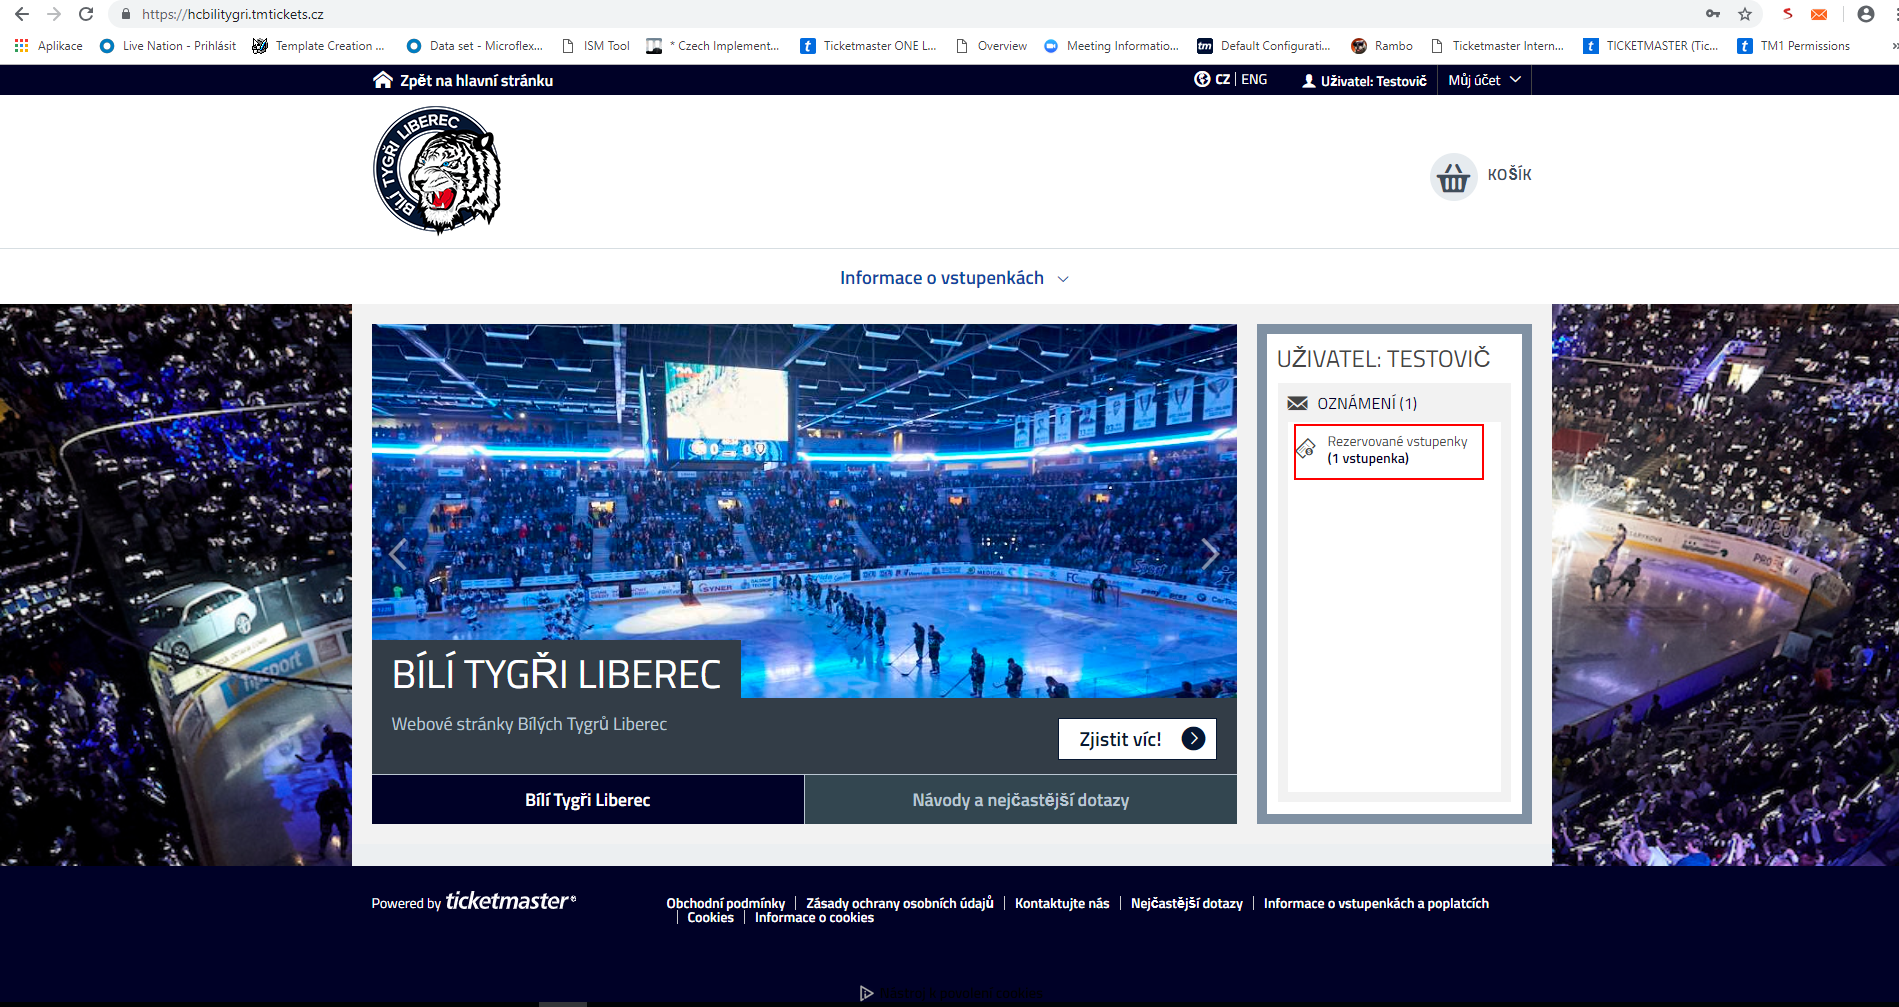The width and height of the screenshot is (1899, 1007).
Task: Open the shopping basket icon
Action: coord(1453,177)
